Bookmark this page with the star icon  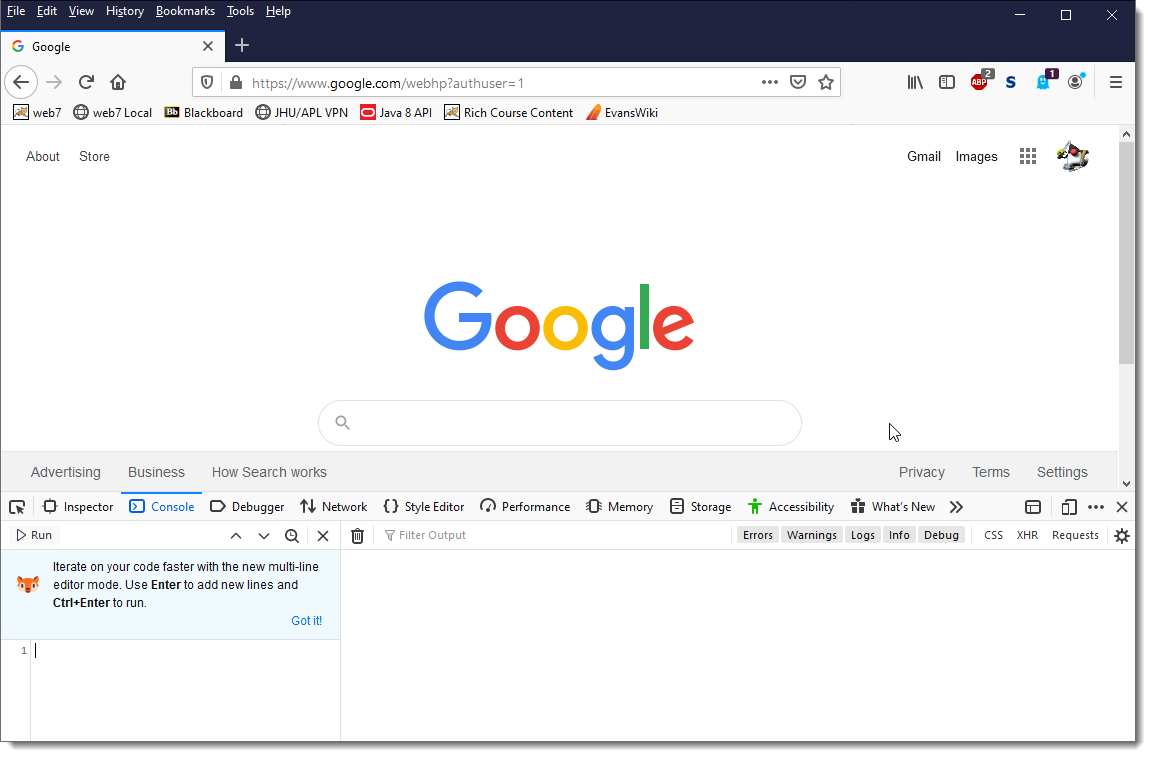click(826, 82)
